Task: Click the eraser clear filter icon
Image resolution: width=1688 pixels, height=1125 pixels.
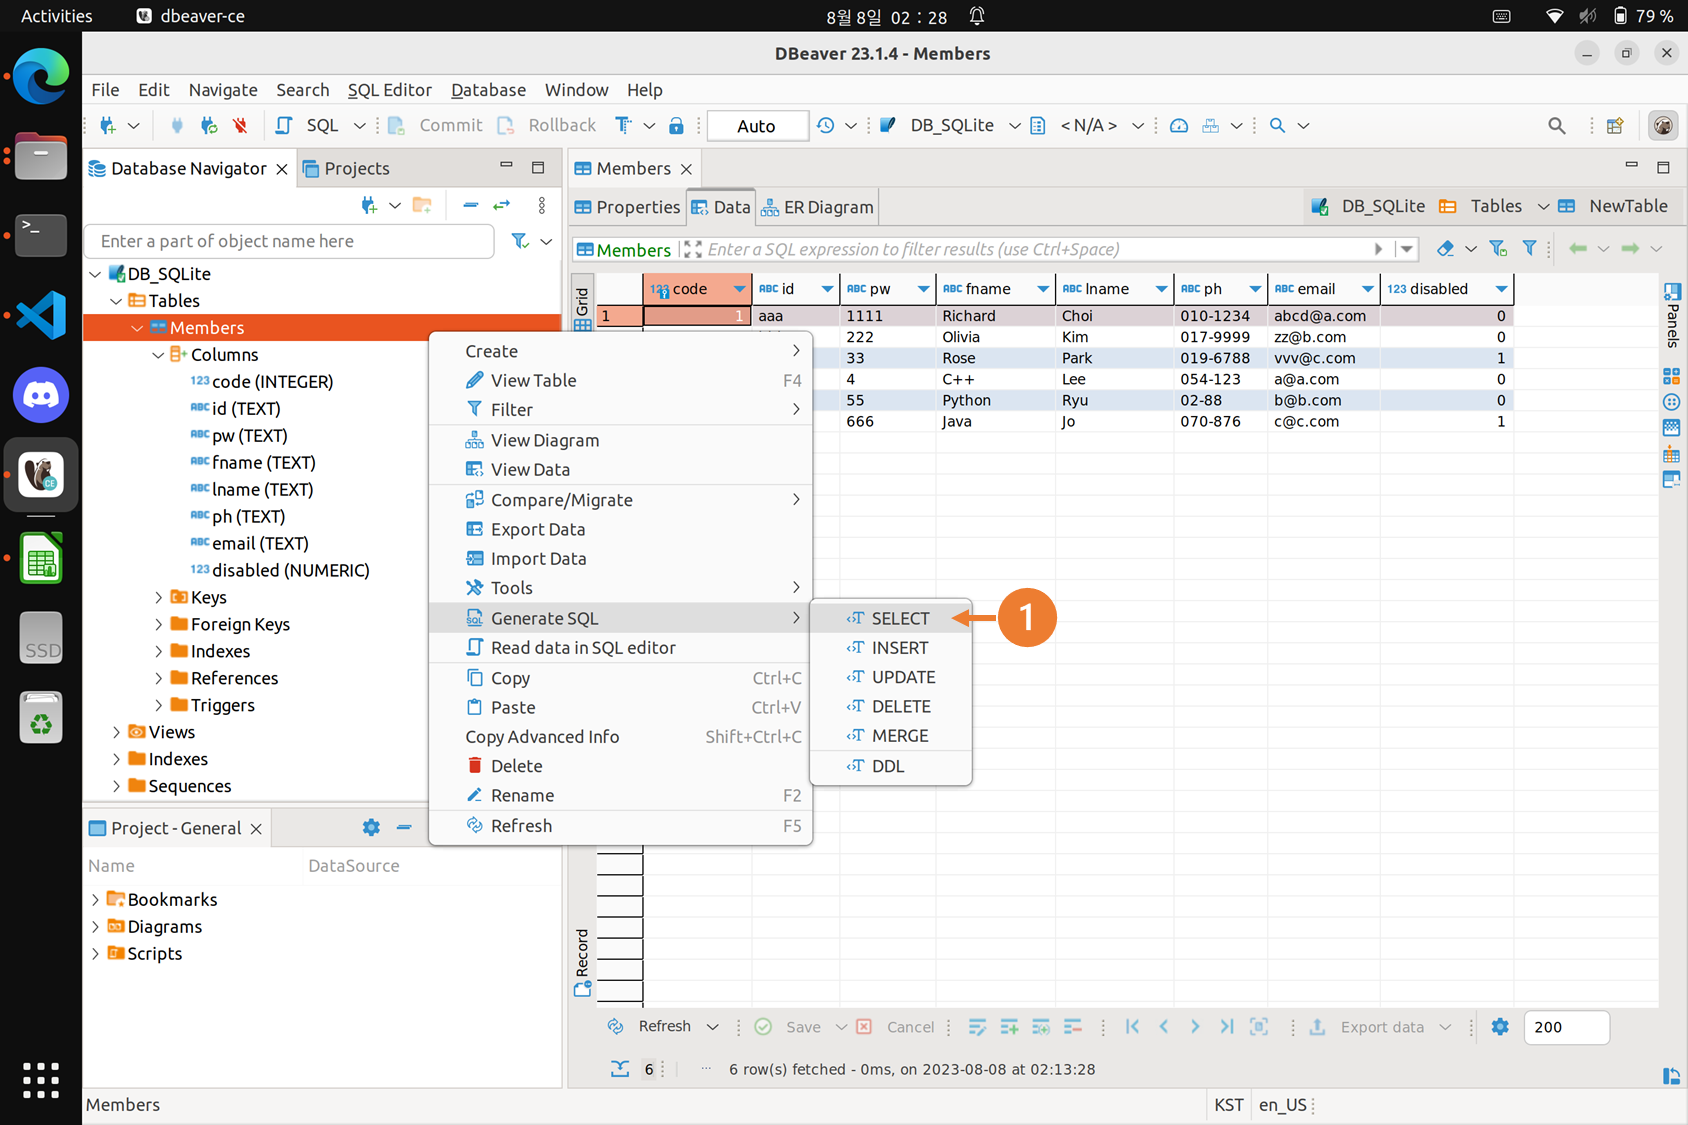Action: click(x=1445, y=248)
